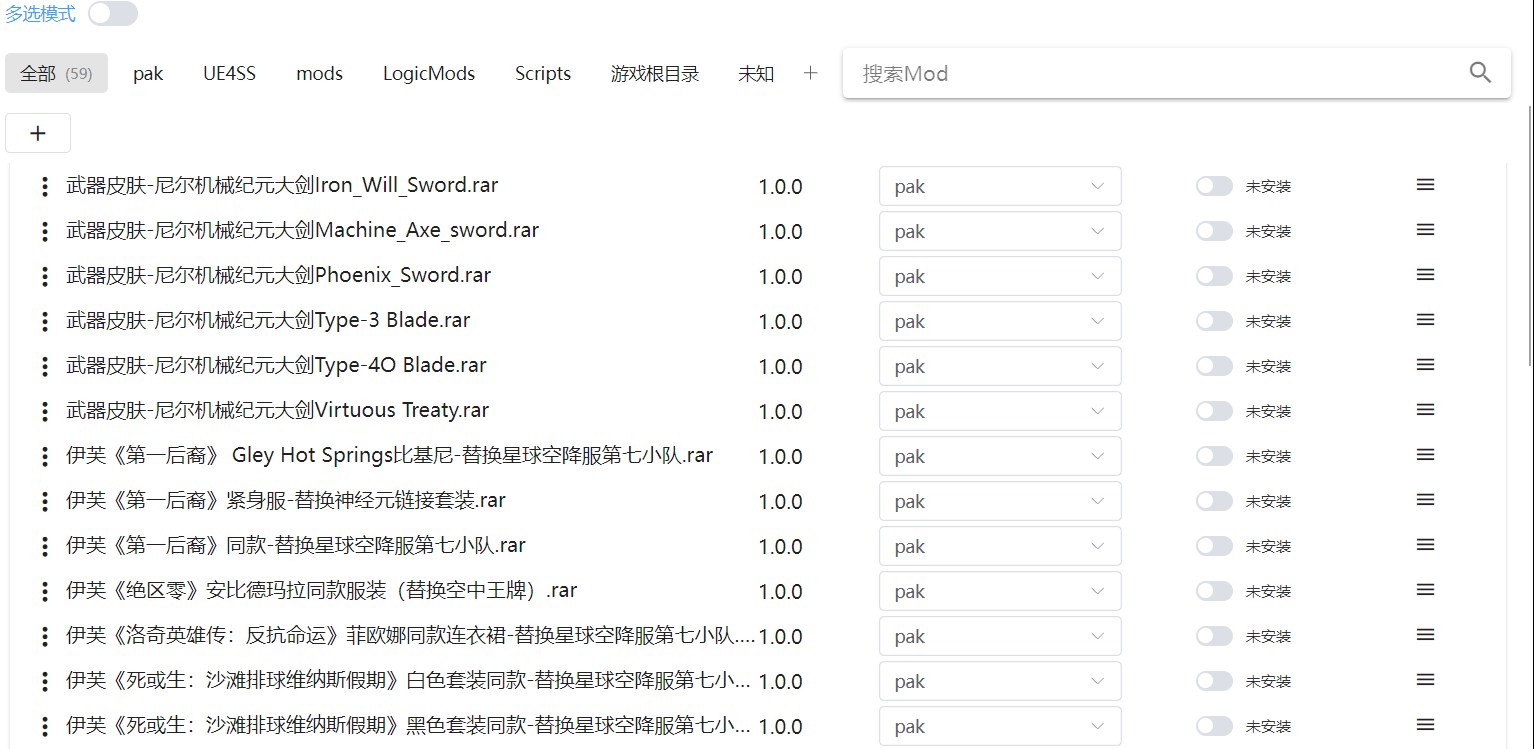Click the plus icon after 未知 tab
Screen dimensions: 1534x749
[810, 73]
